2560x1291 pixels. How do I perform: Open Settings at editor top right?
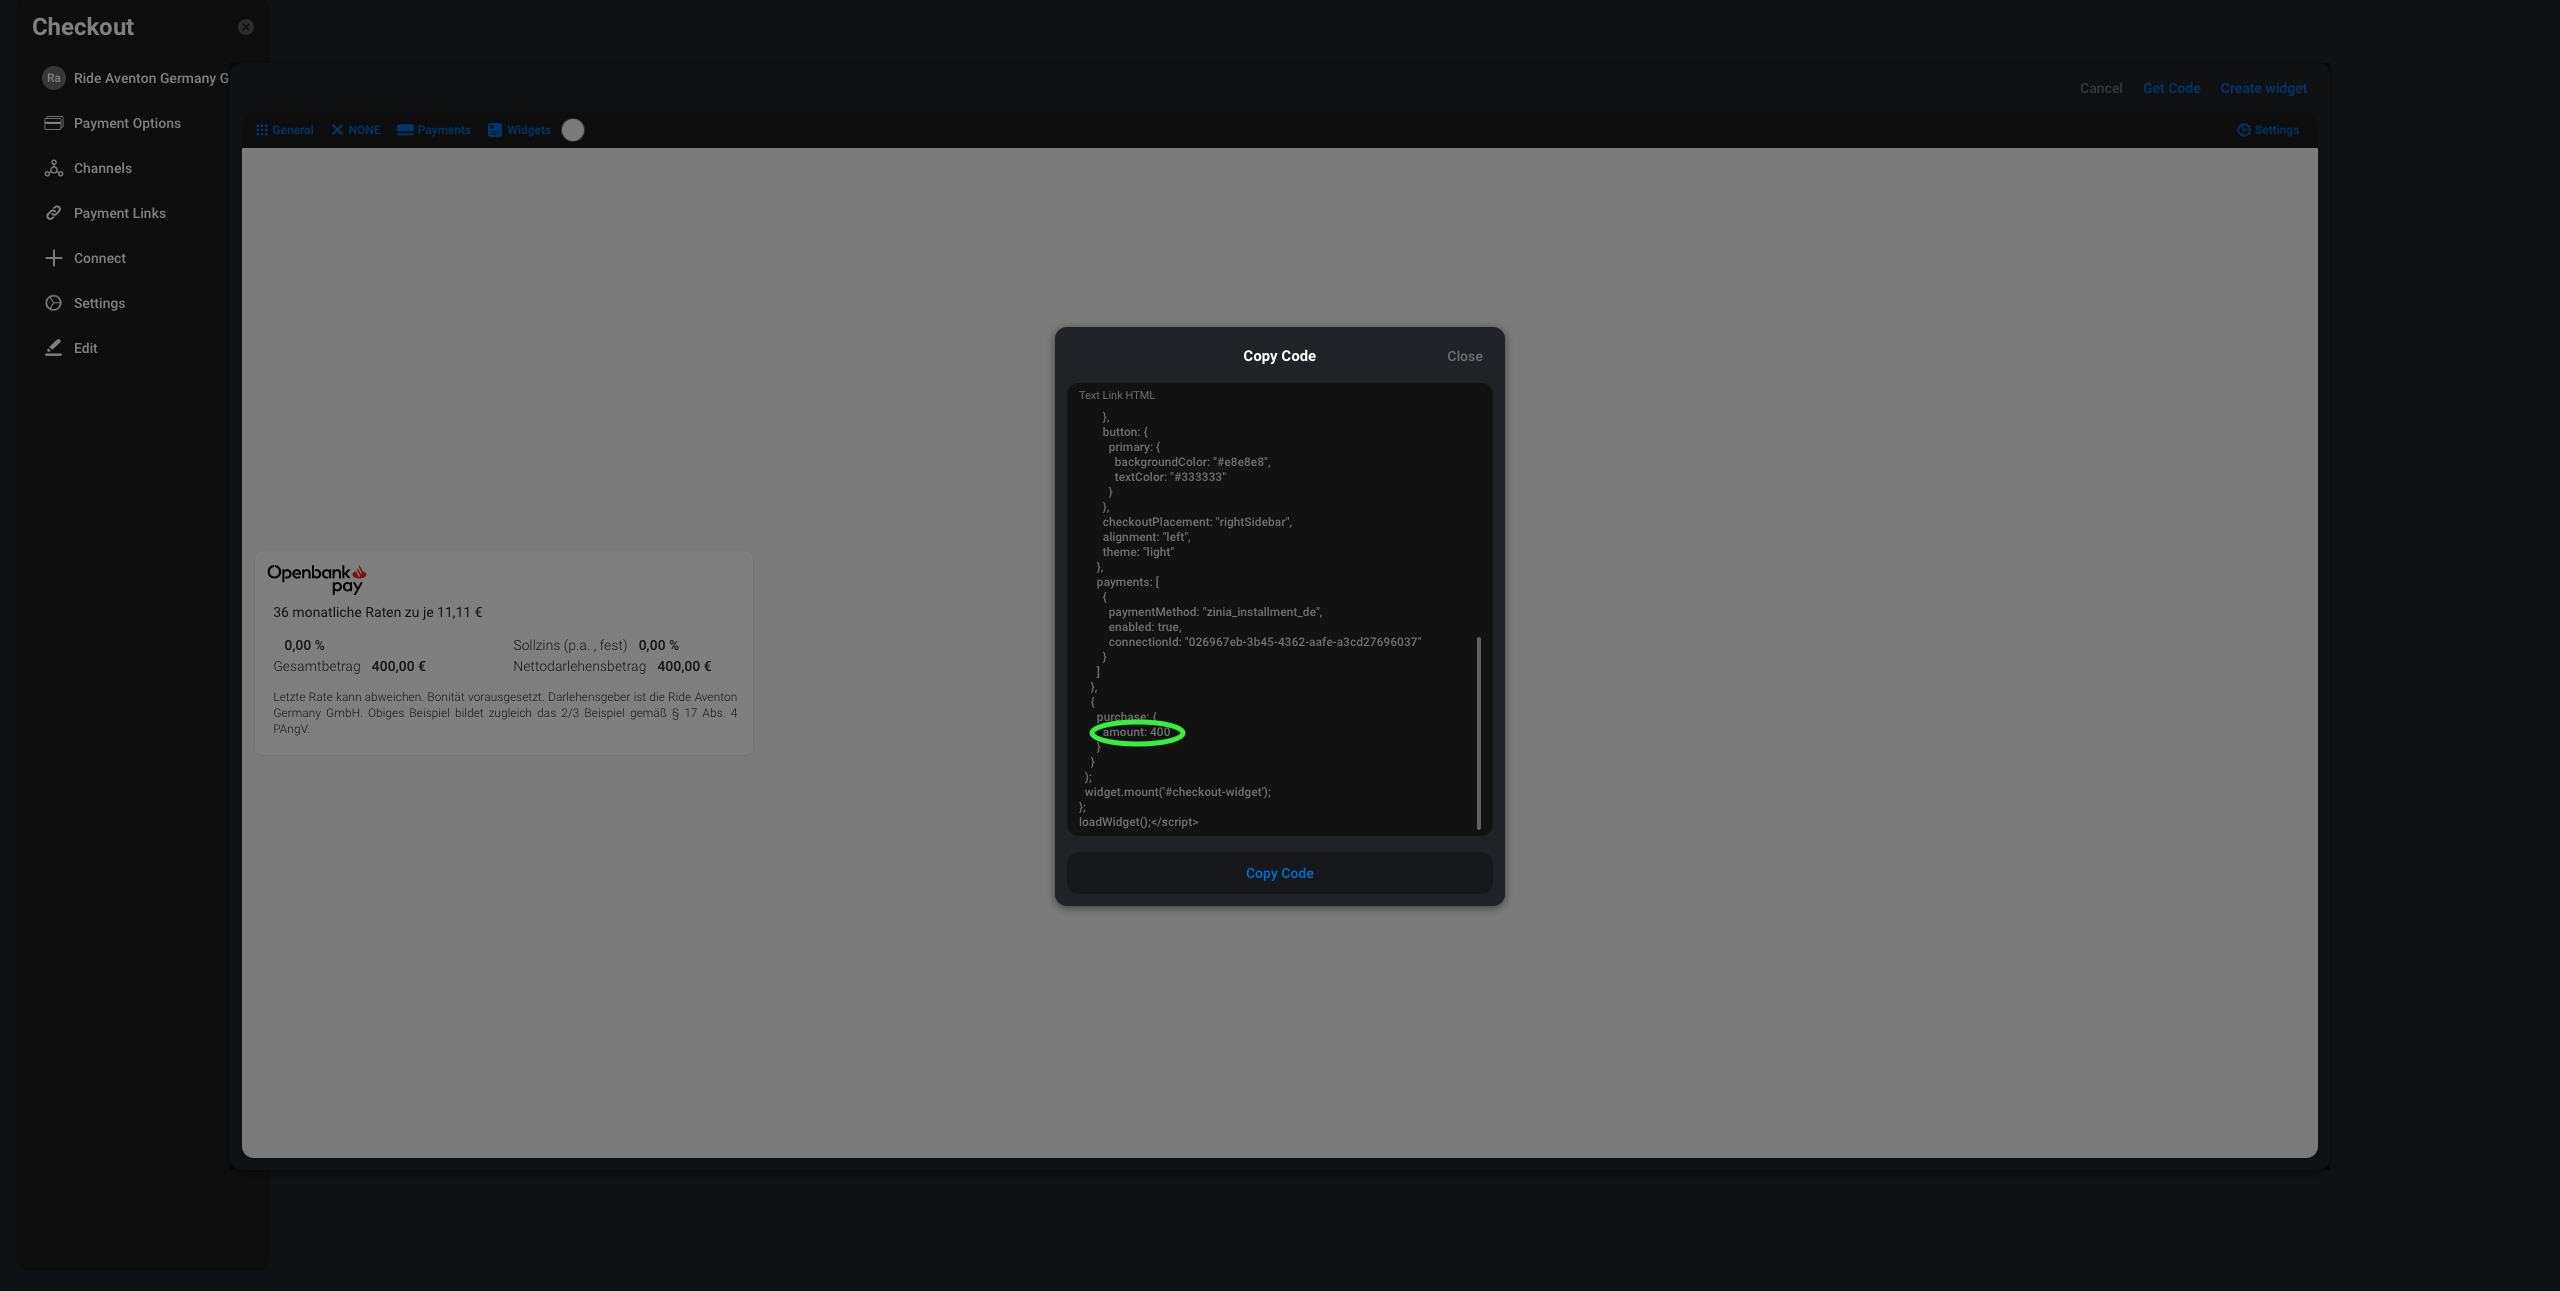(2268, 130)
